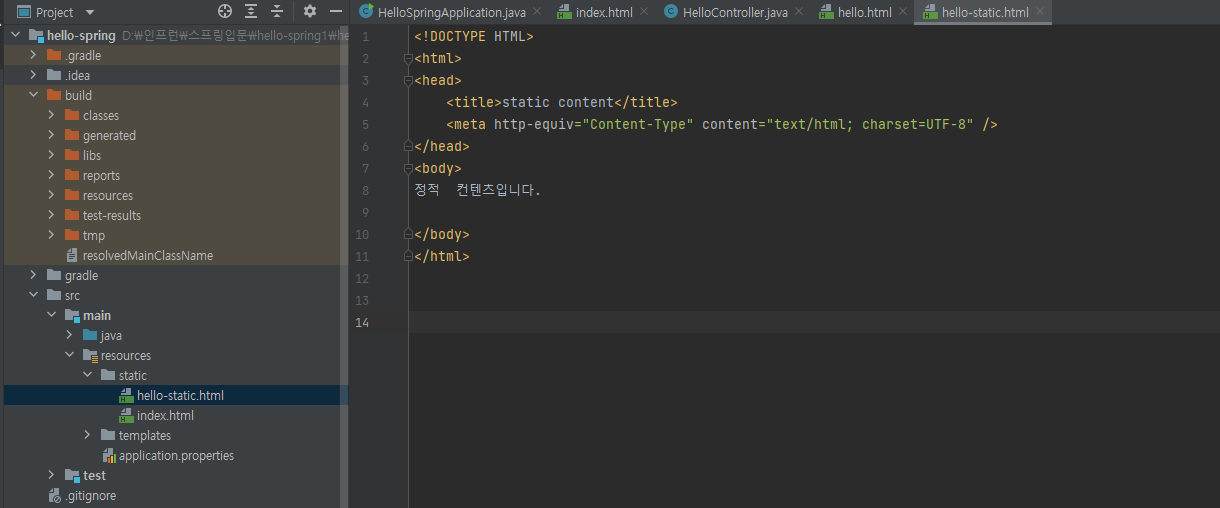Click the Expand All icon in Project toolbar

click(x=251, y=12)
